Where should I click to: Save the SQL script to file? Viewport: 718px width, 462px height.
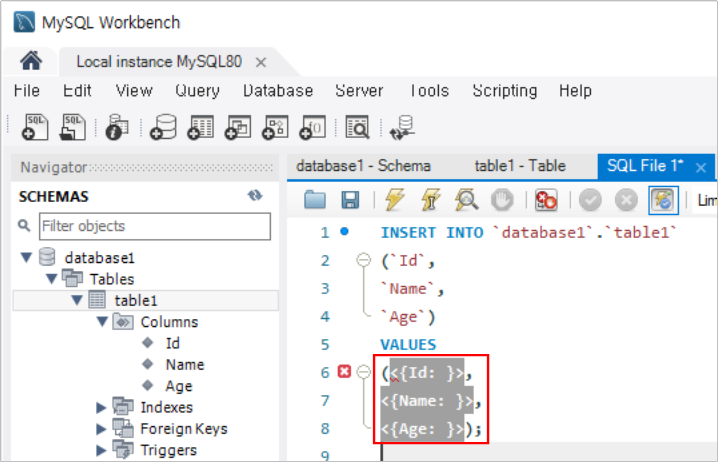coord(350,200)
